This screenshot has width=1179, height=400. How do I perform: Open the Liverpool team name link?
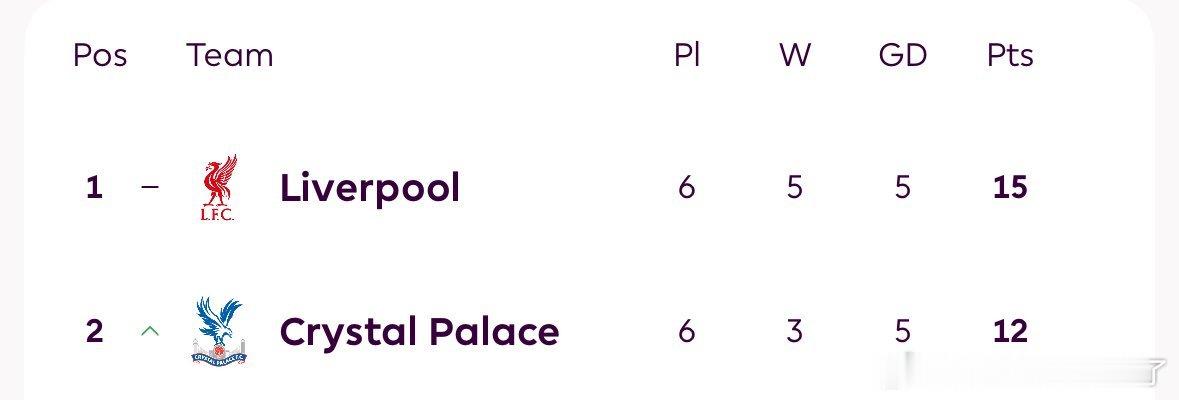pos(369,187)
